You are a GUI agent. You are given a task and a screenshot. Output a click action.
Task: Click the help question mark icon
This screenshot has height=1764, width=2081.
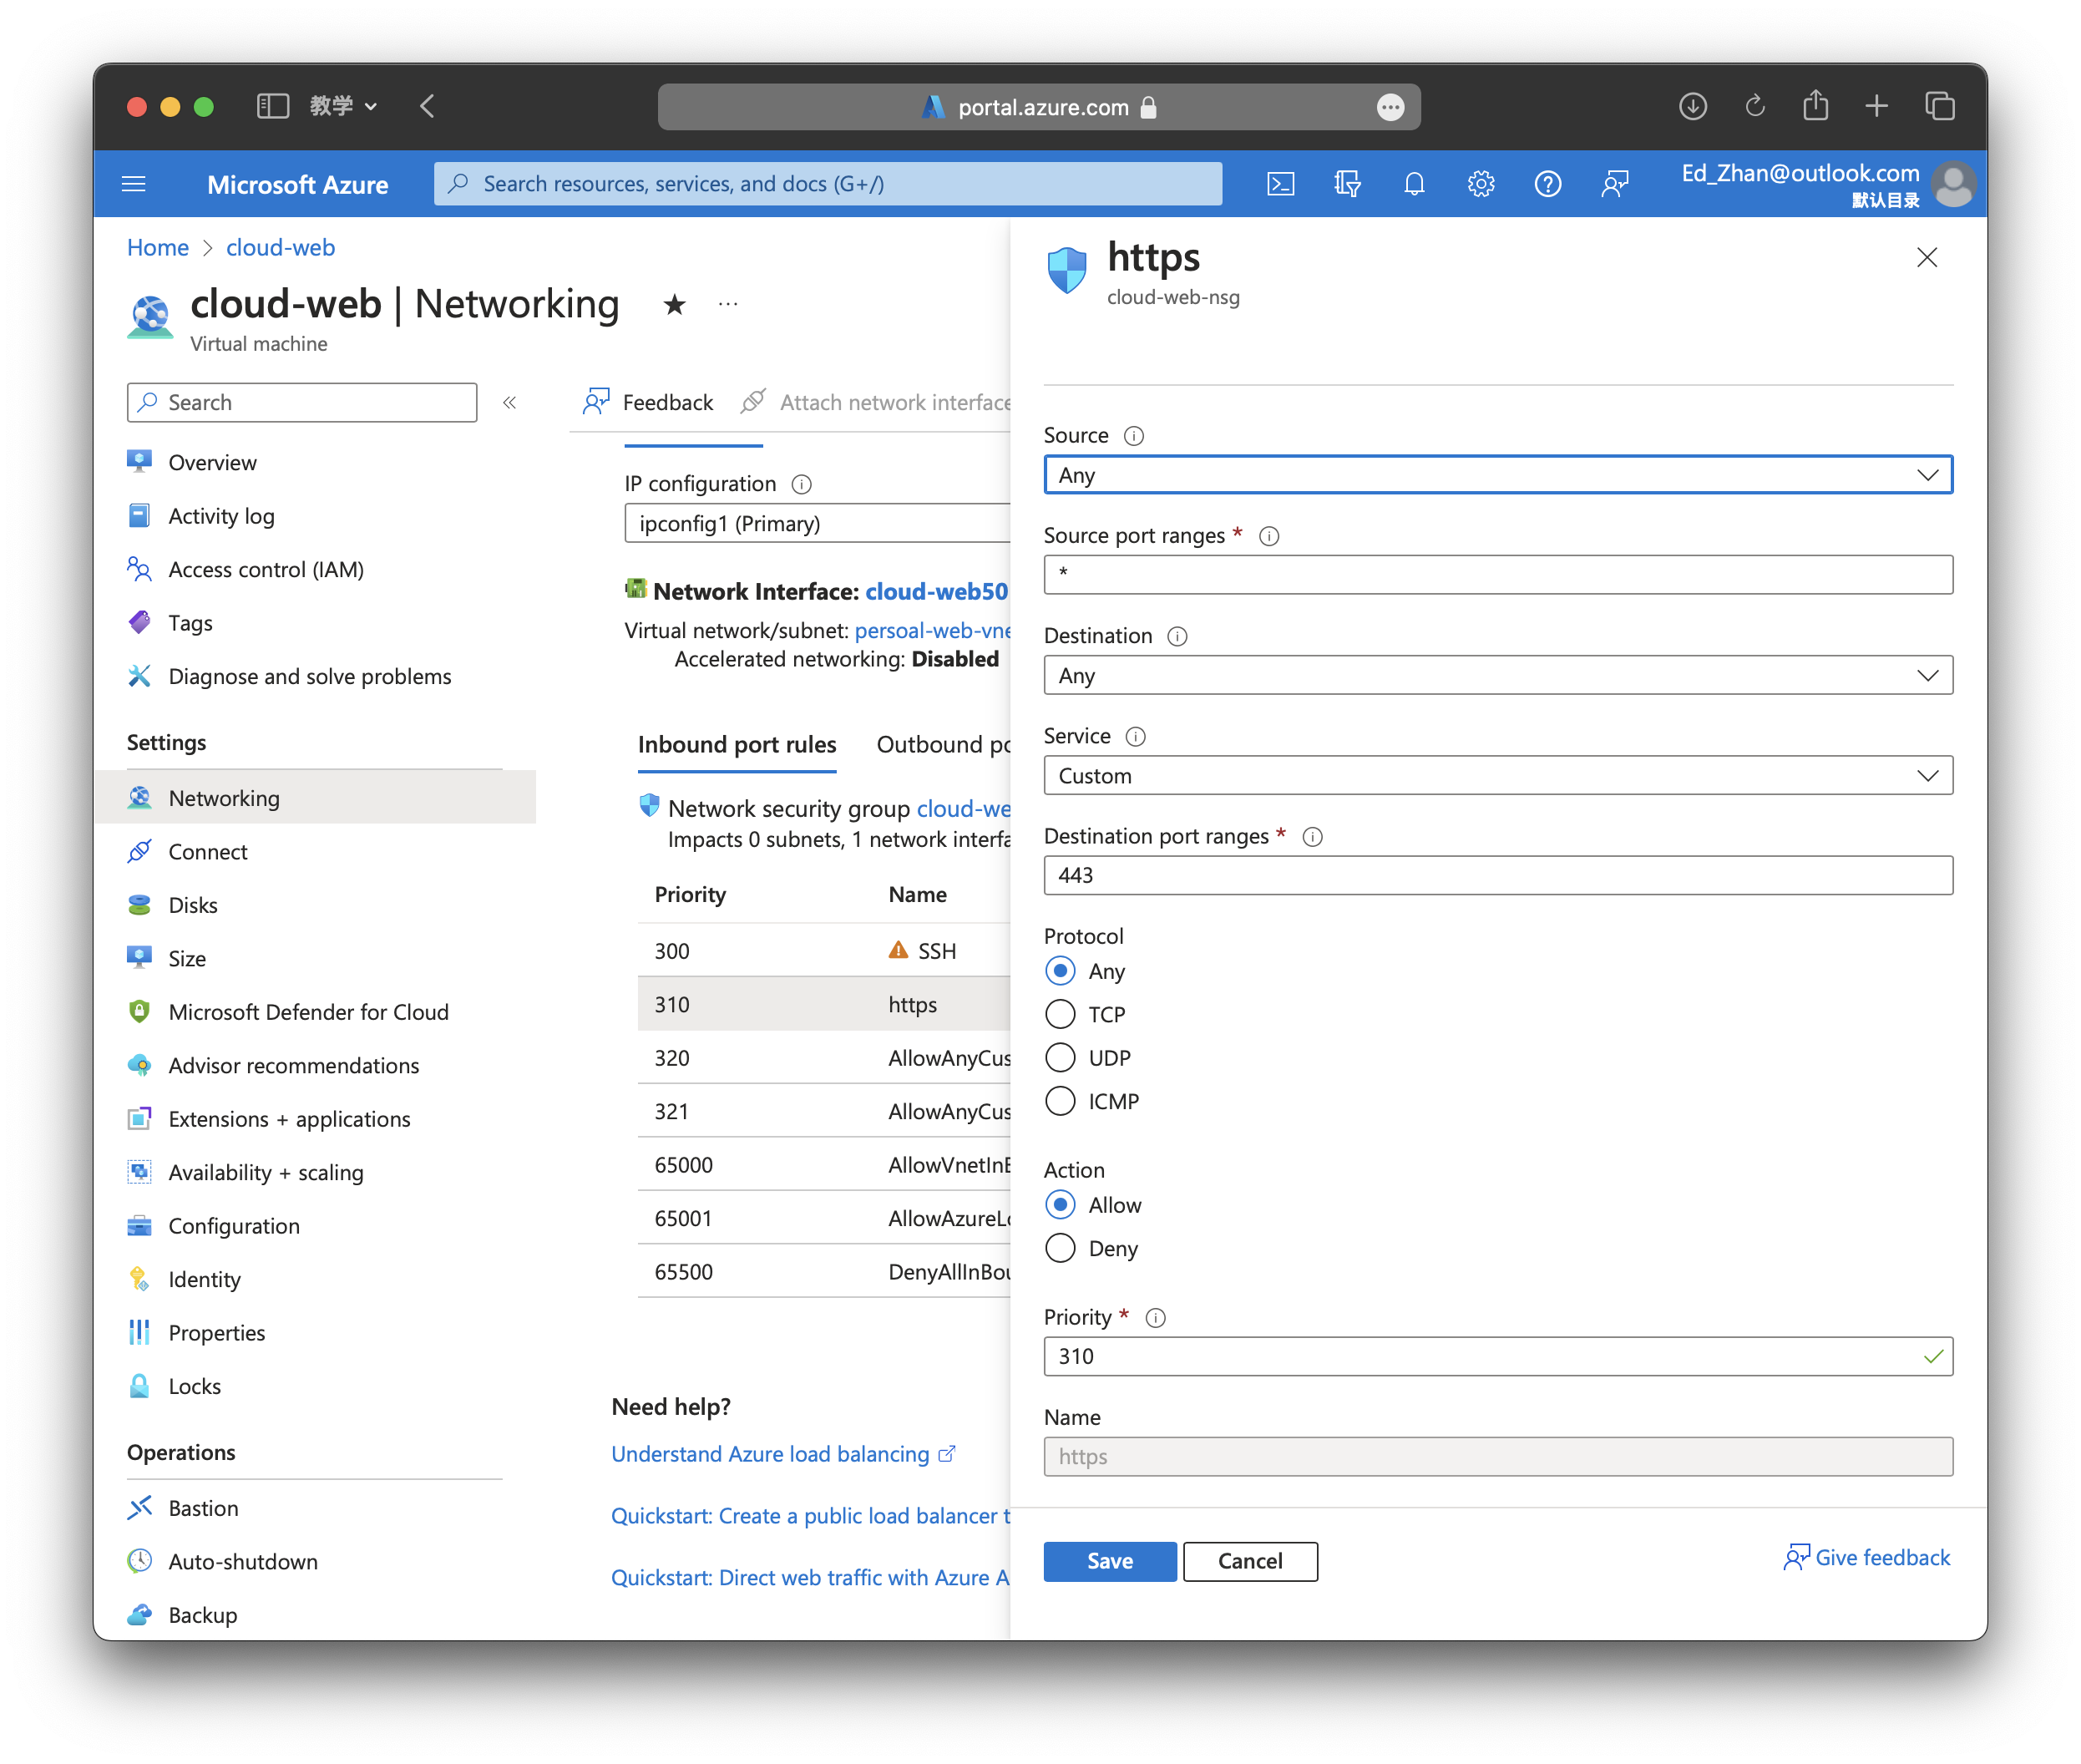click(x=1547, y=184)
